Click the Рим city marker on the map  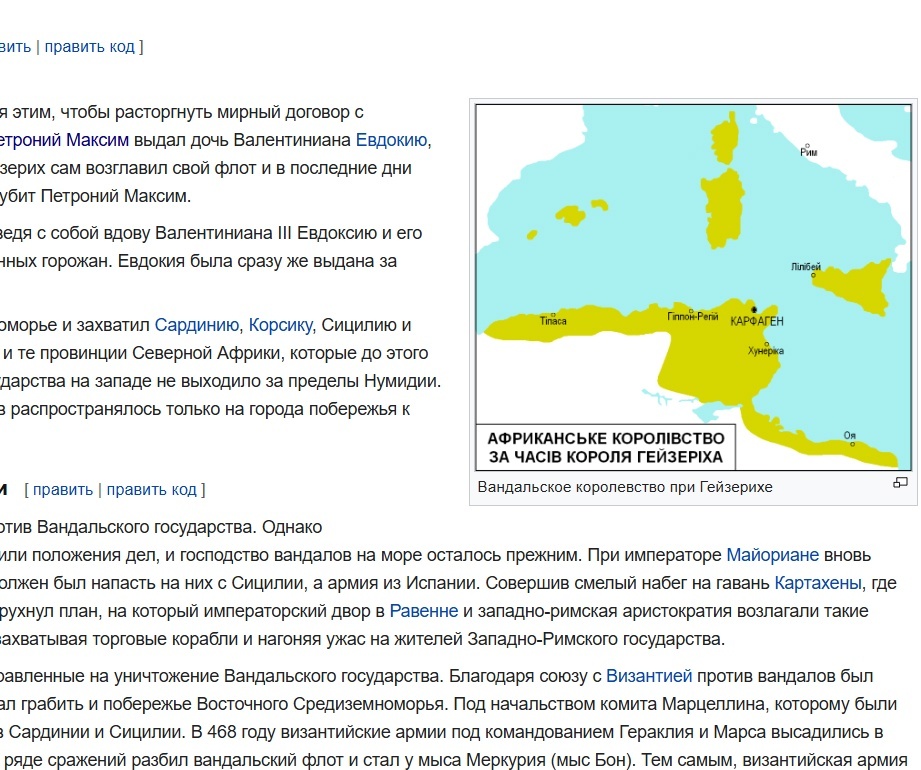(x=807, y=145)
